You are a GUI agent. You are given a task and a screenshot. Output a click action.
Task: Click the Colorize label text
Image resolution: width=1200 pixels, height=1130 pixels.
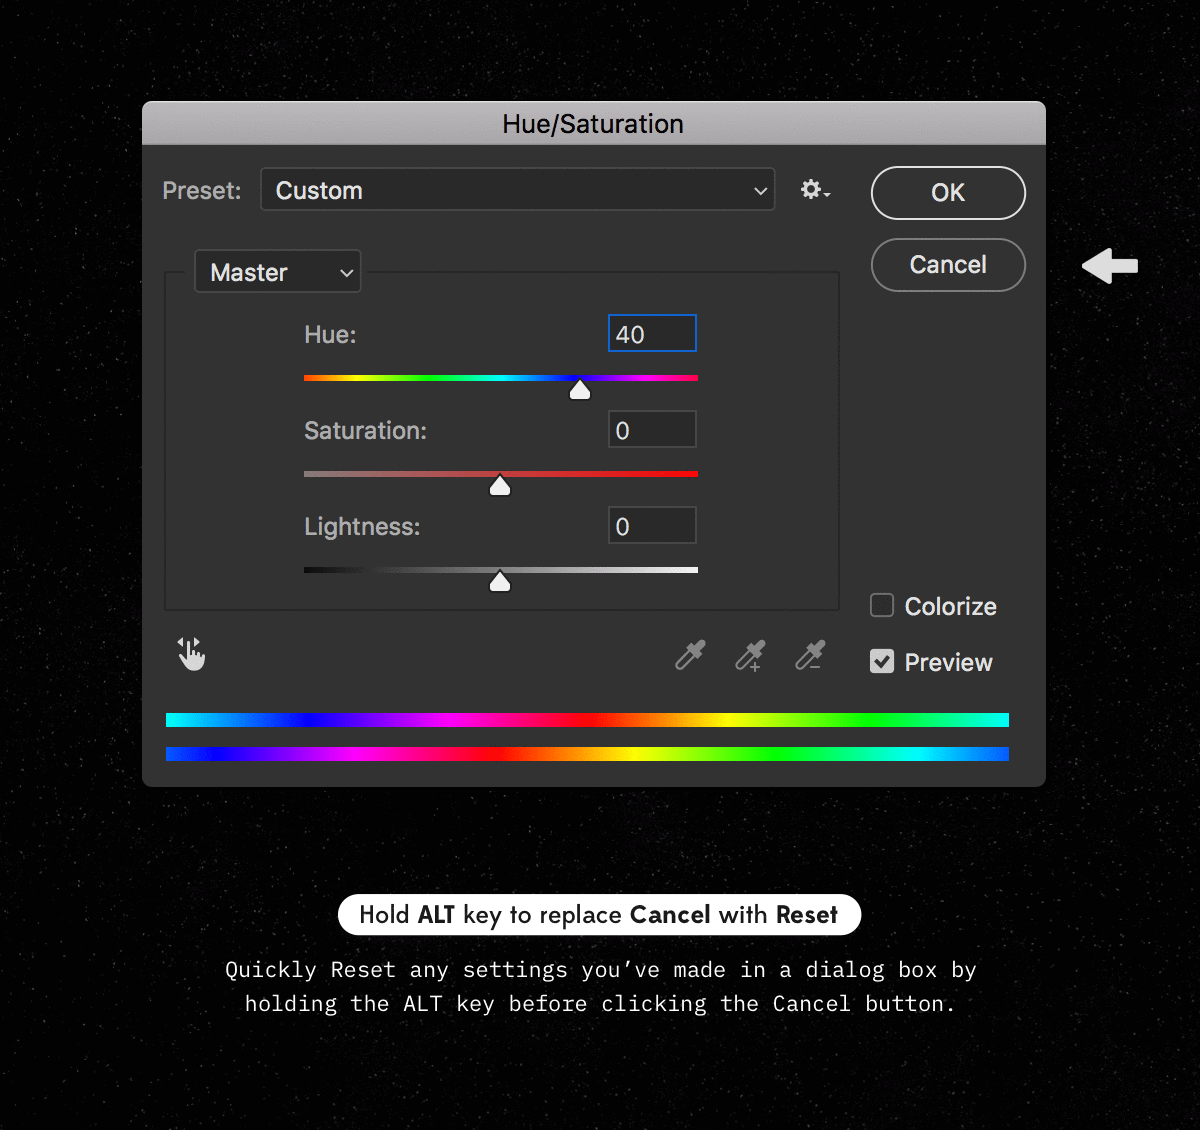pos(950,606)
